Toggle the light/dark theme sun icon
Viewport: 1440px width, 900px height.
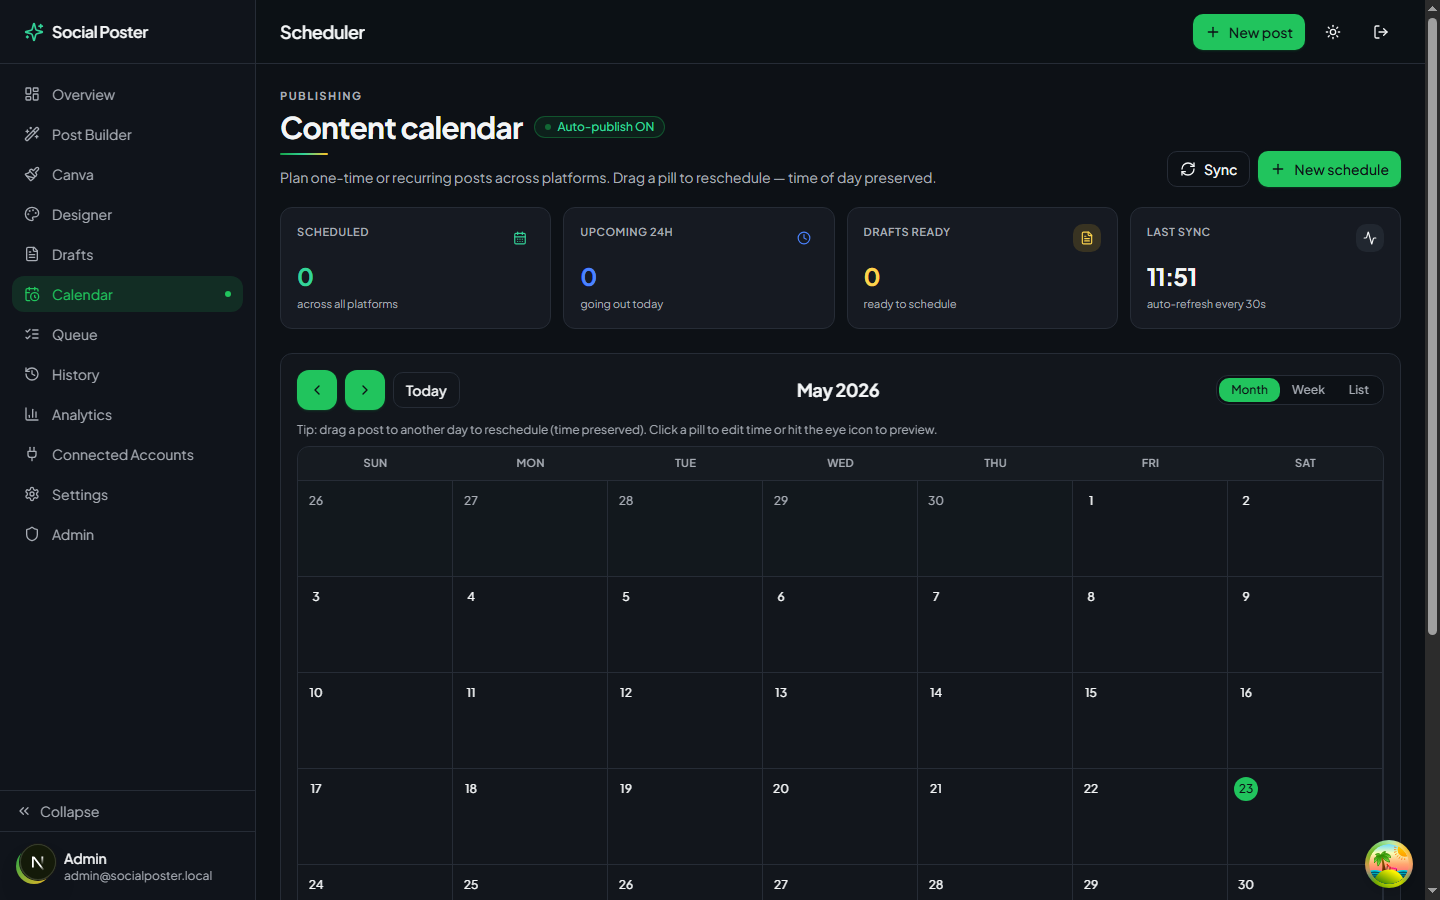click(1333, 32)
